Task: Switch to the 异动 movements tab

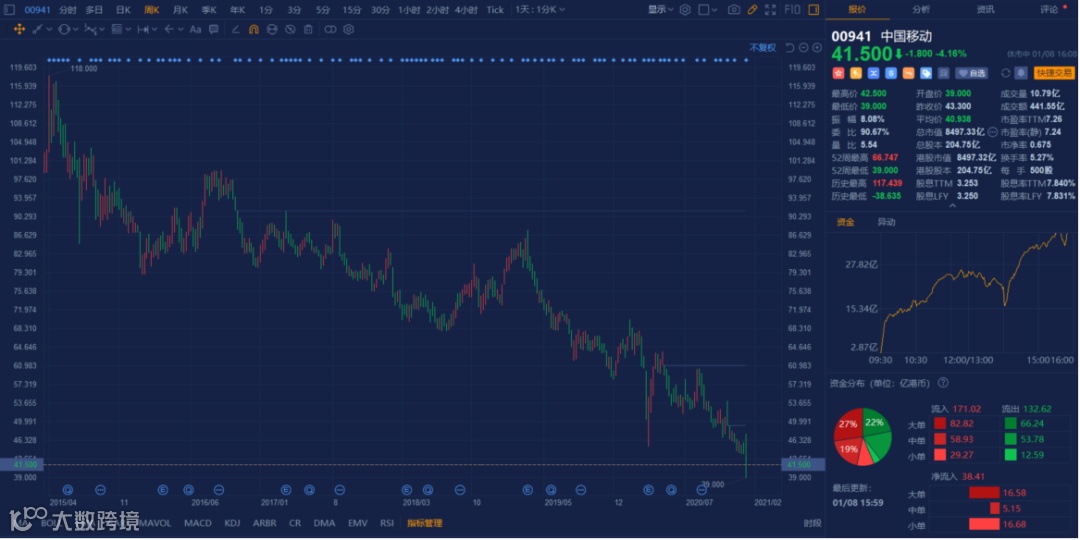Action: tap(886, 222)
